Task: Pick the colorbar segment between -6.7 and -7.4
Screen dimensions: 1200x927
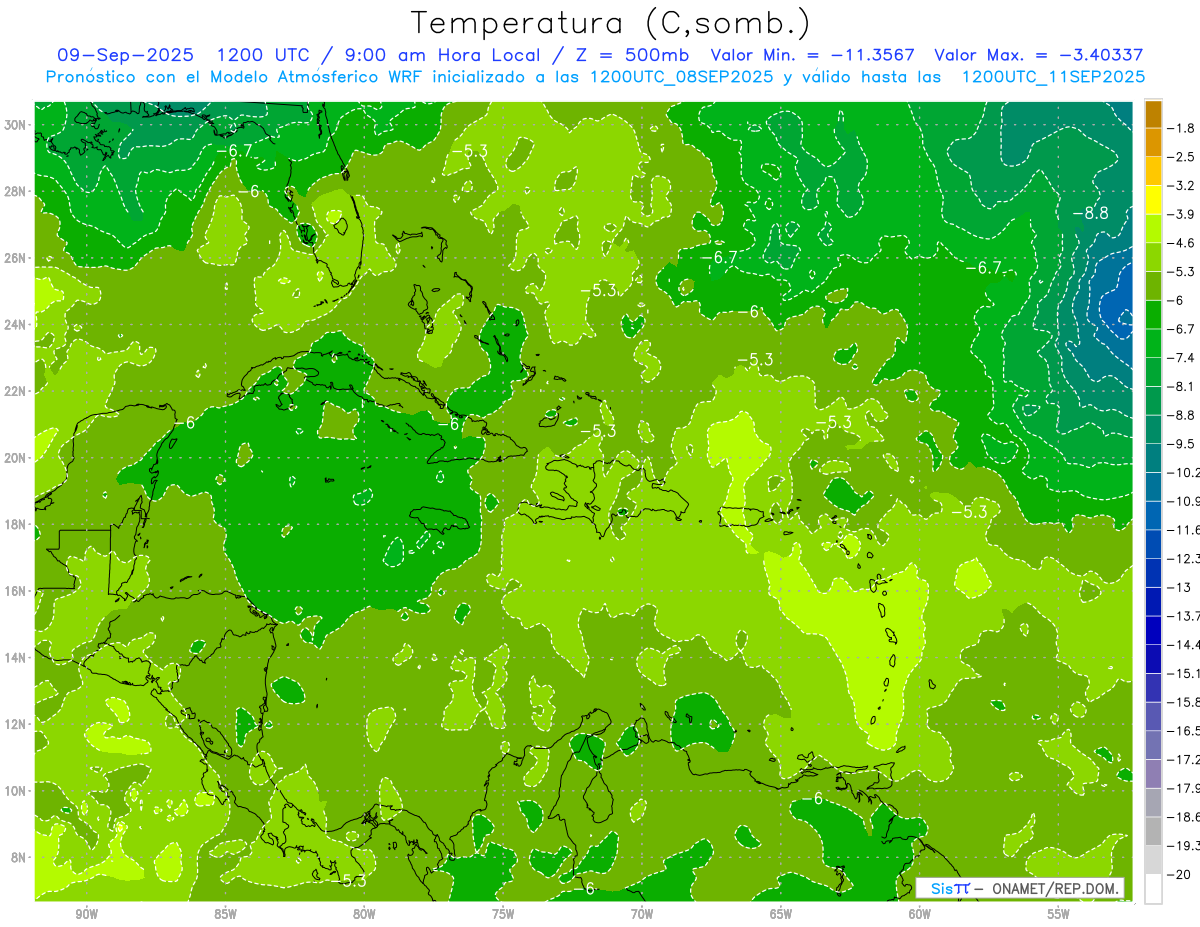Action: [1153, 343]
